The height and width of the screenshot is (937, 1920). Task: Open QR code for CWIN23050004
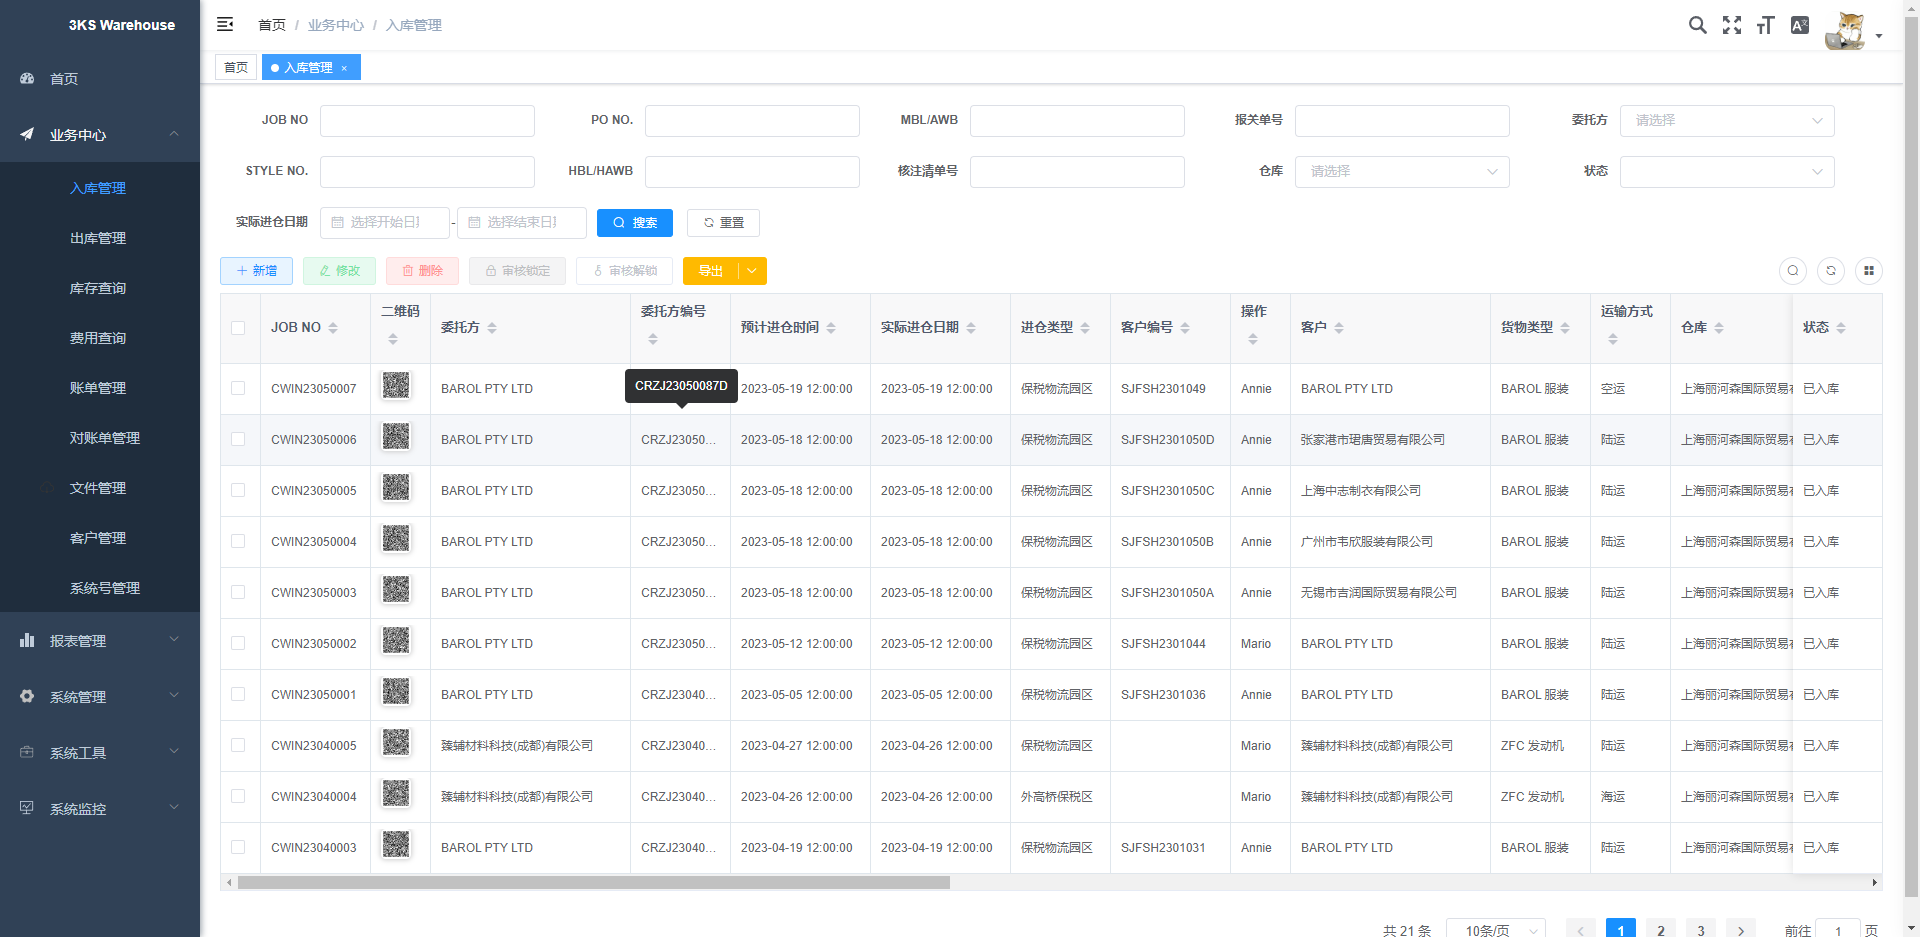[x=396, y=538]
